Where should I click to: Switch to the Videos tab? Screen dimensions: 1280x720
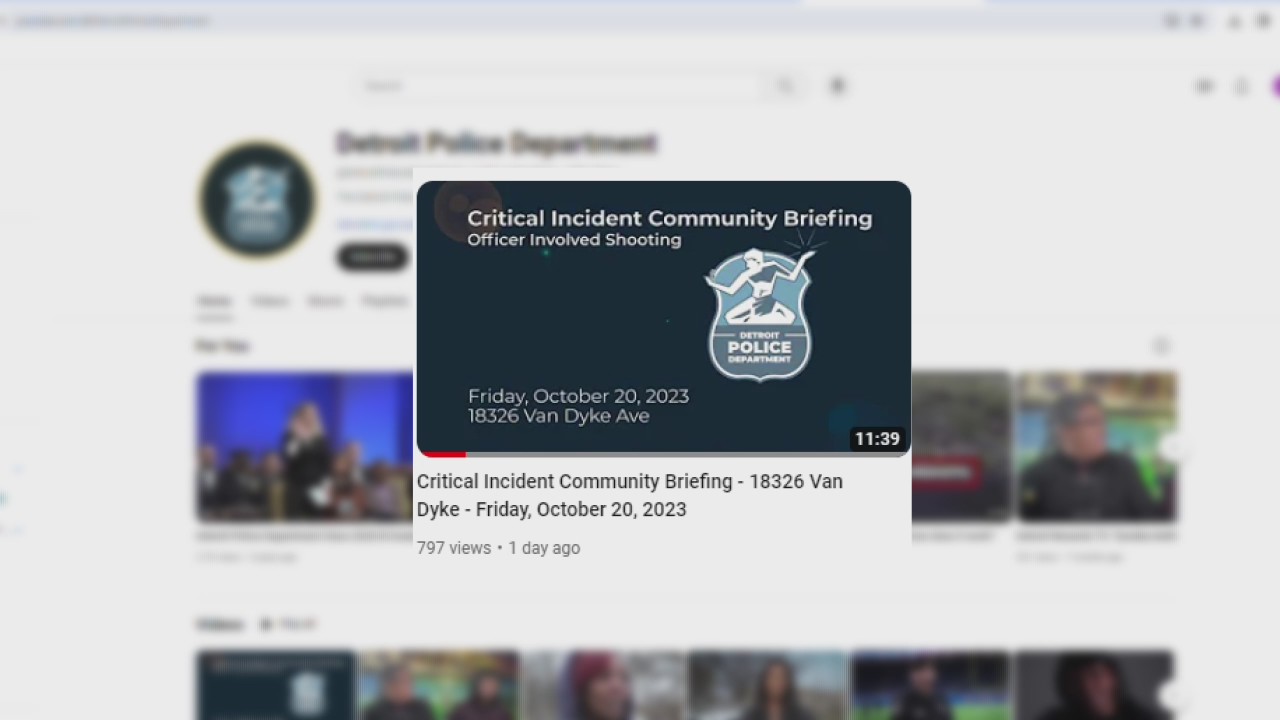pos(270,301)
